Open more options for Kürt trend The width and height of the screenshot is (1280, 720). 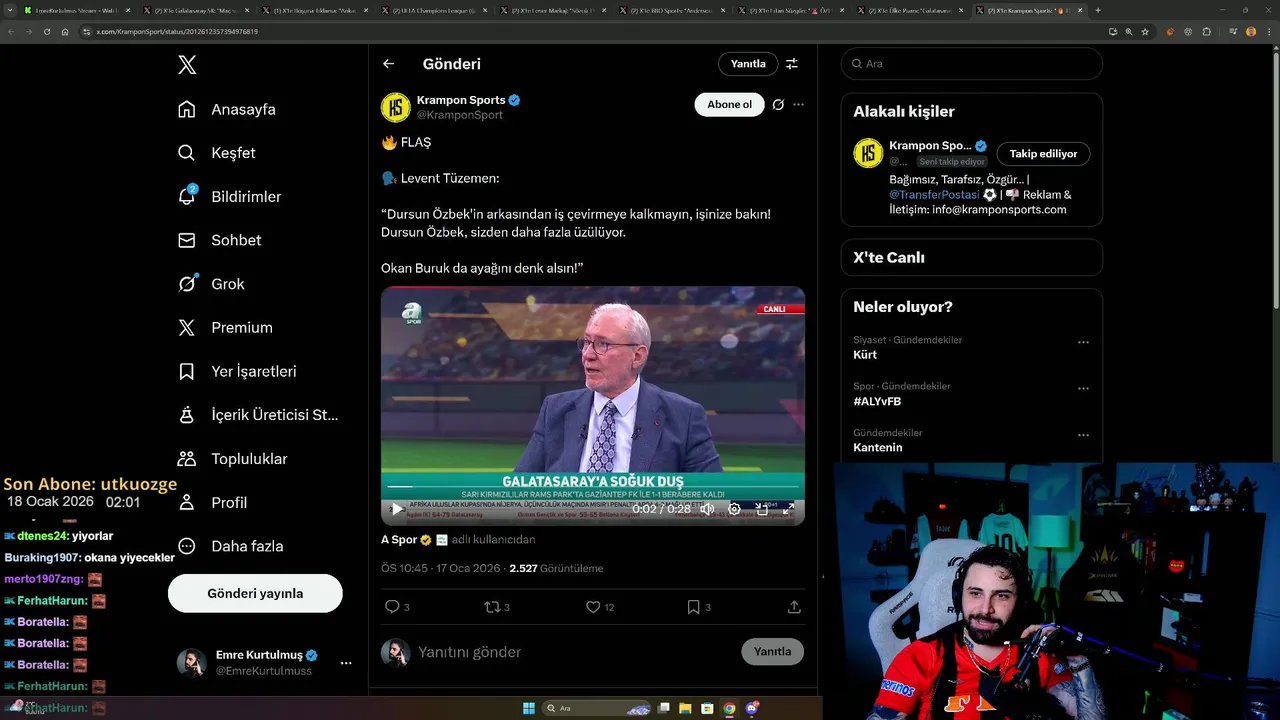[1083, 342]
